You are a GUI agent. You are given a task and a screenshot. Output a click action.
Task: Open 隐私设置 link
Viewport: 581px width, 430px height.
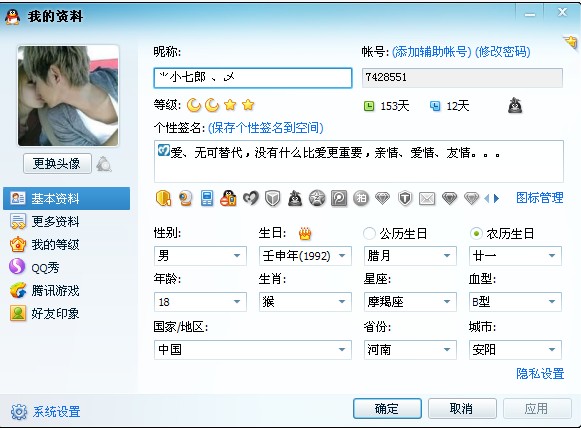540,373
